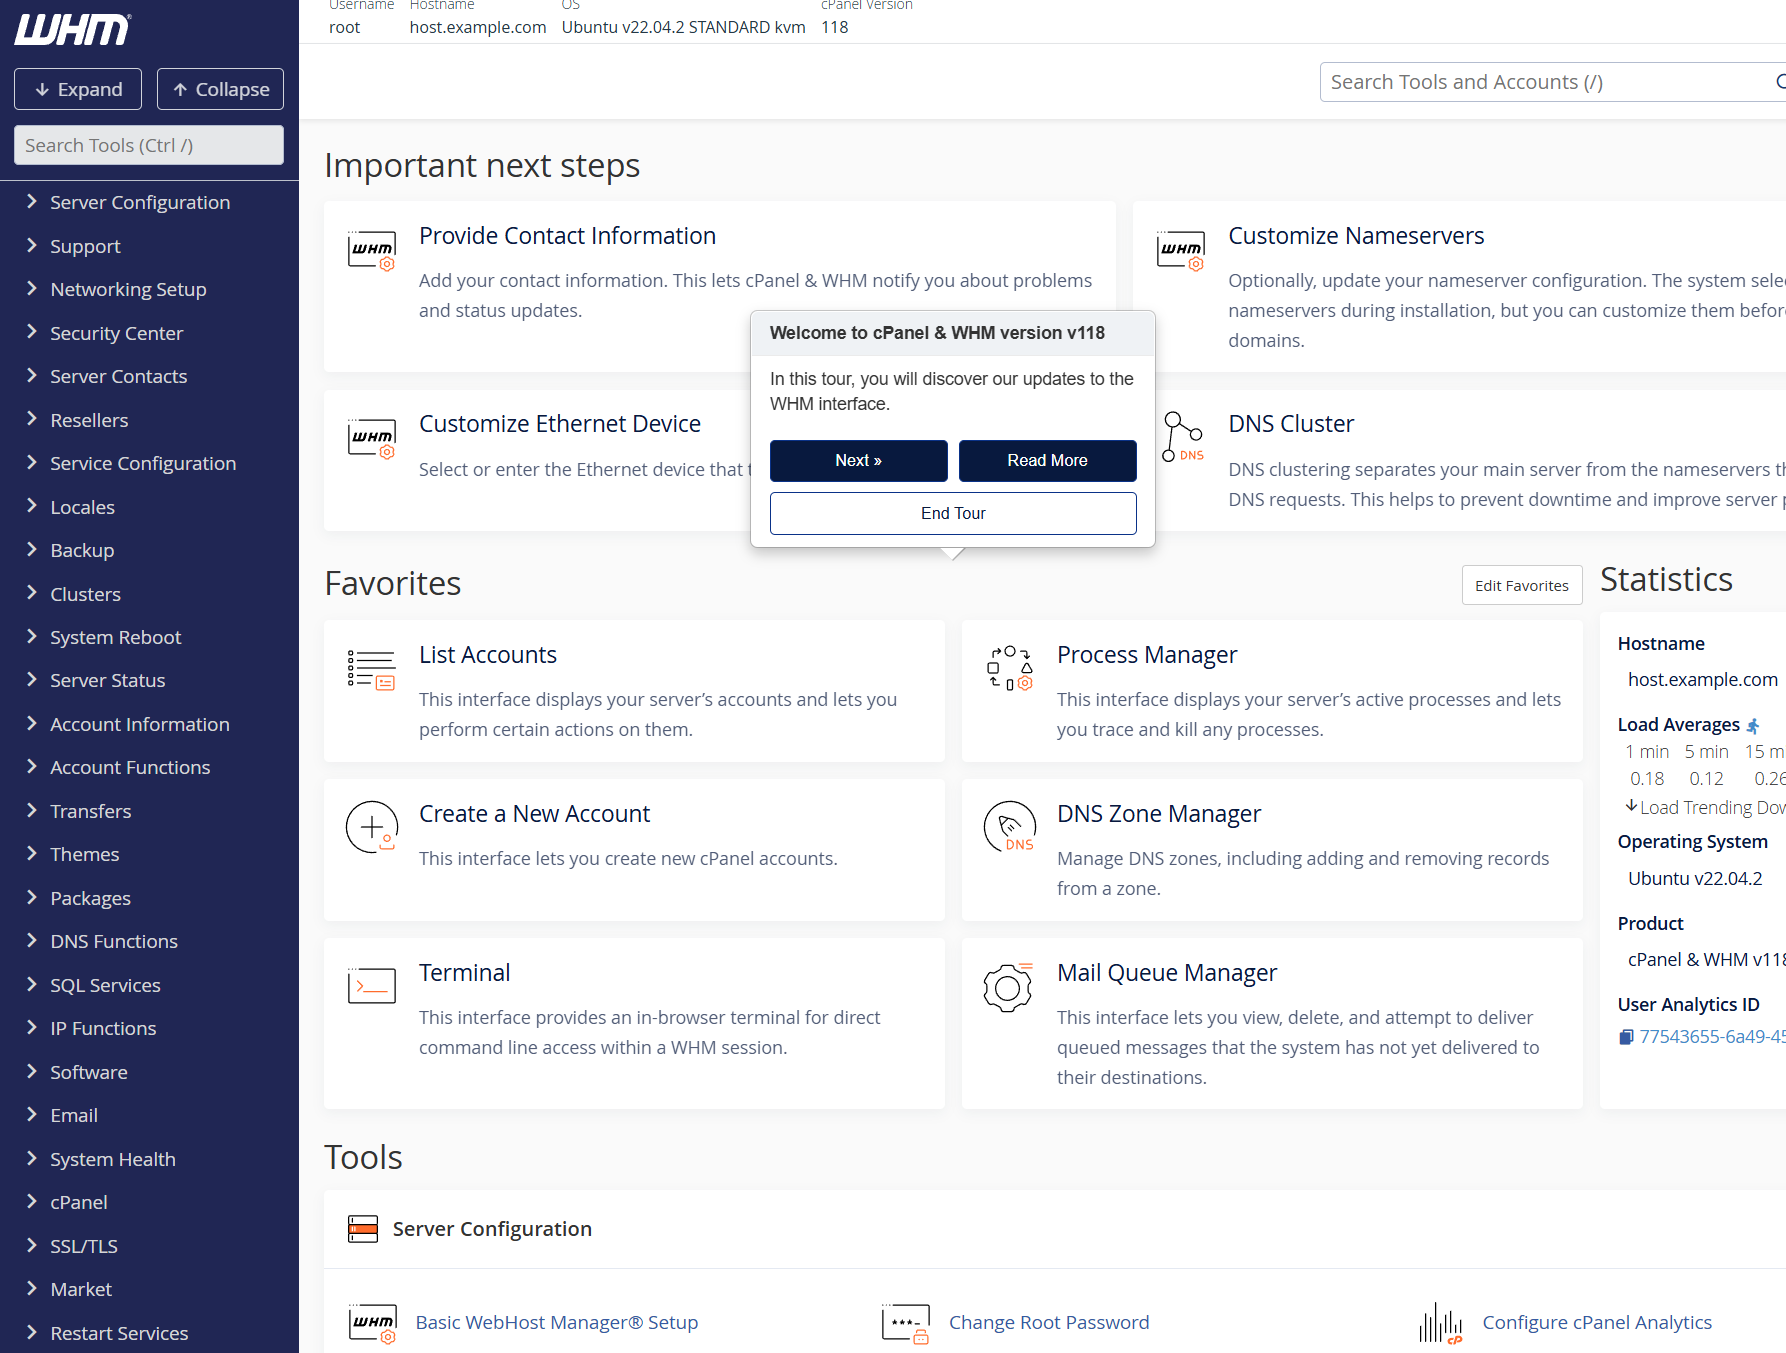This screenshot has height=1353, width=1786.
Task: Open Process Manager via its gear-arrows icon
Action: point(1009,669)
